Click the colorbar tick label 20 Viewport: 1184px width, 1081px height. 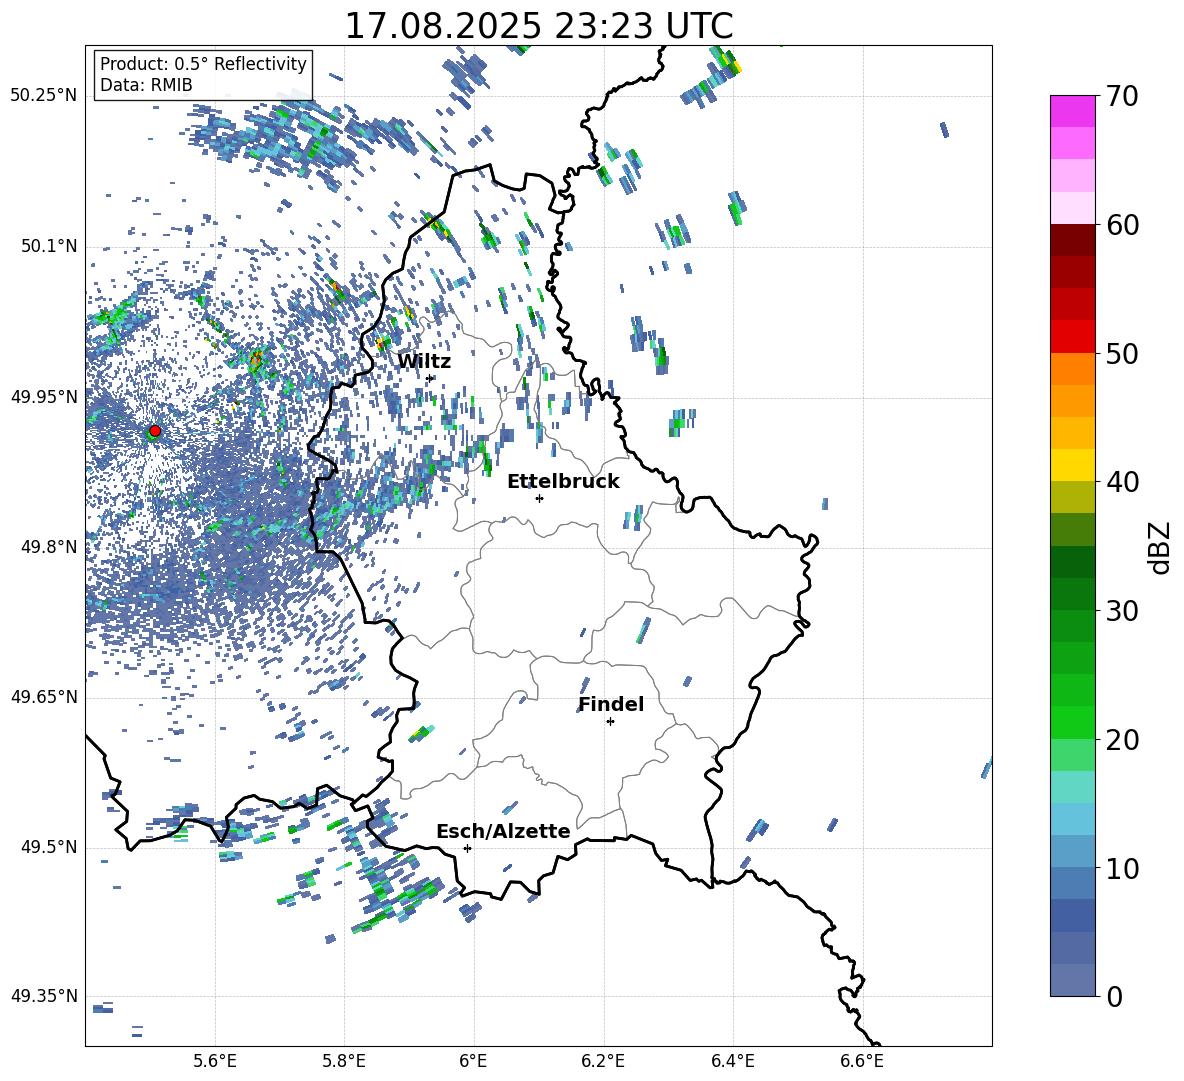pos(1122,740)
